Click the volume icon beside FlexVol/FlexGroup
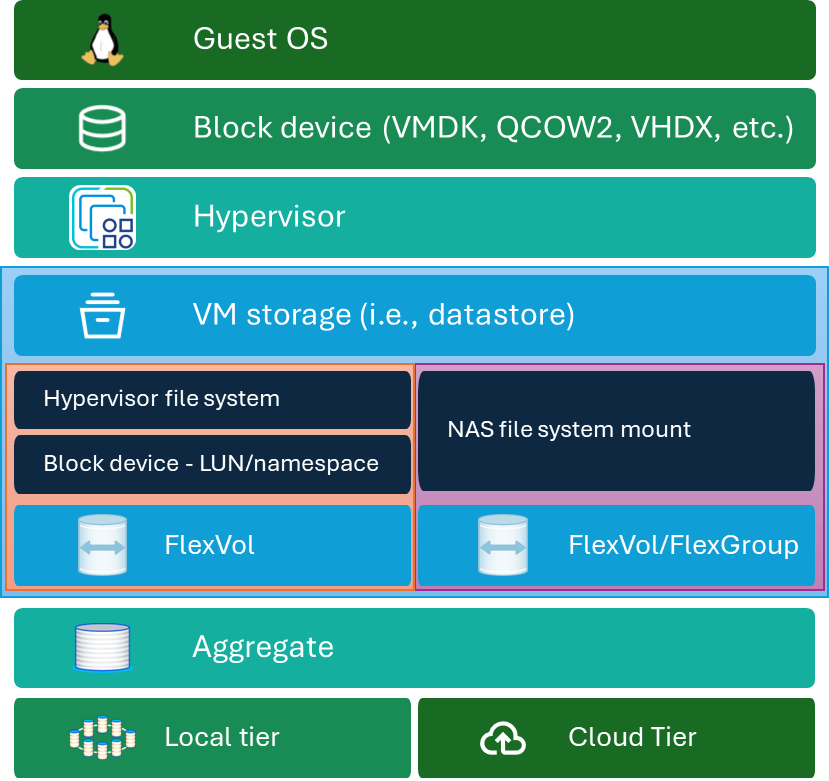 tap(503, 545)
